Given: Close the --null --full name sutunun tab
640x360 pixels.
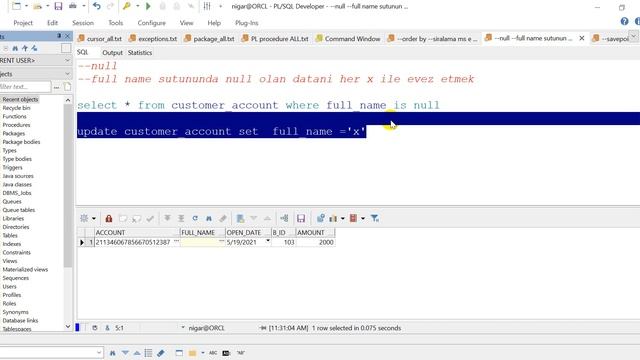Looking at the screenshot, I should click(582, 38).
